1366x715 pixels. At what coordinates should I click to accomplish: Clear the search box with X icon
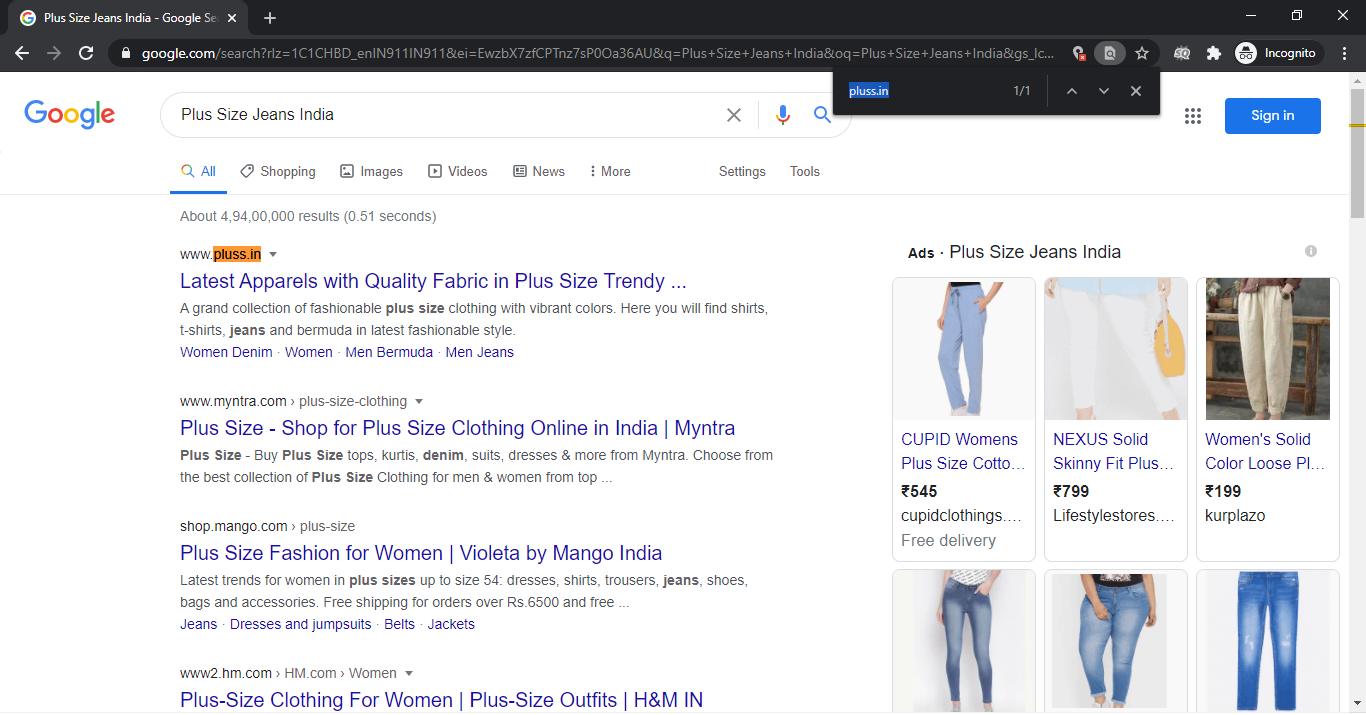click(x=733, y=115)
